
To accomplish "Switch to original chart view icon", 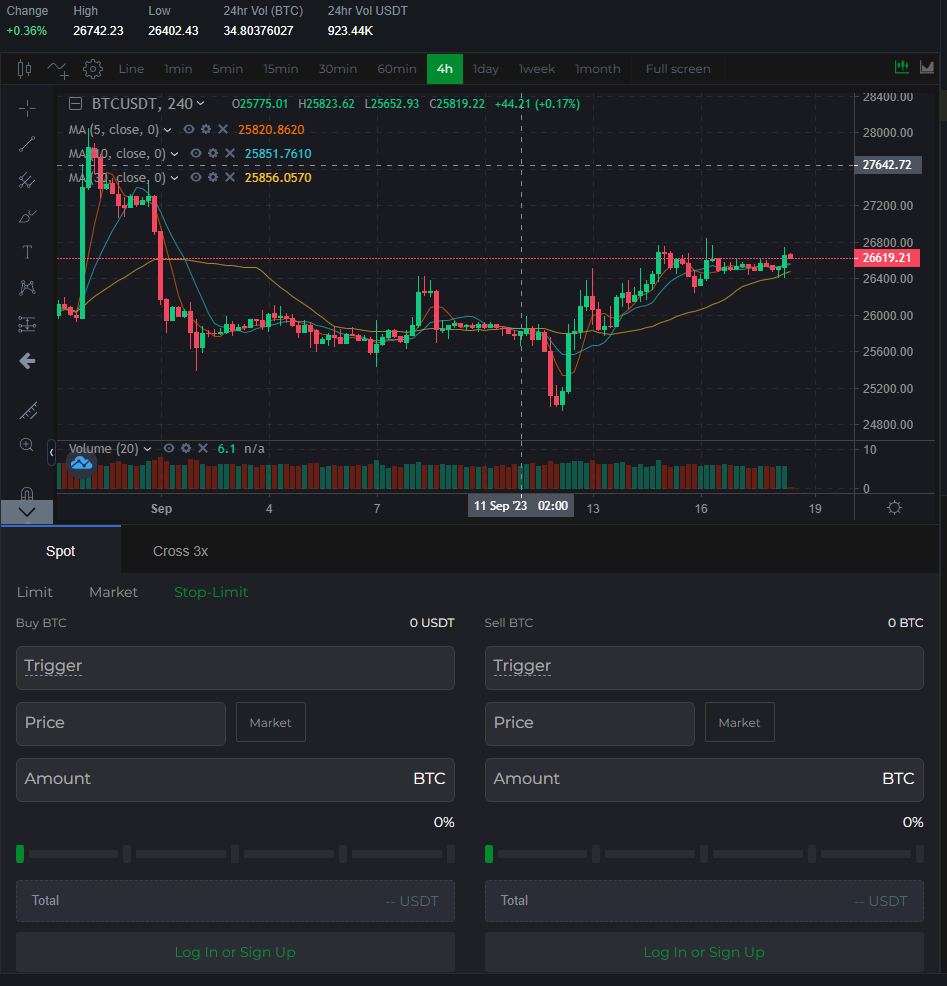I will pos(902,67).
